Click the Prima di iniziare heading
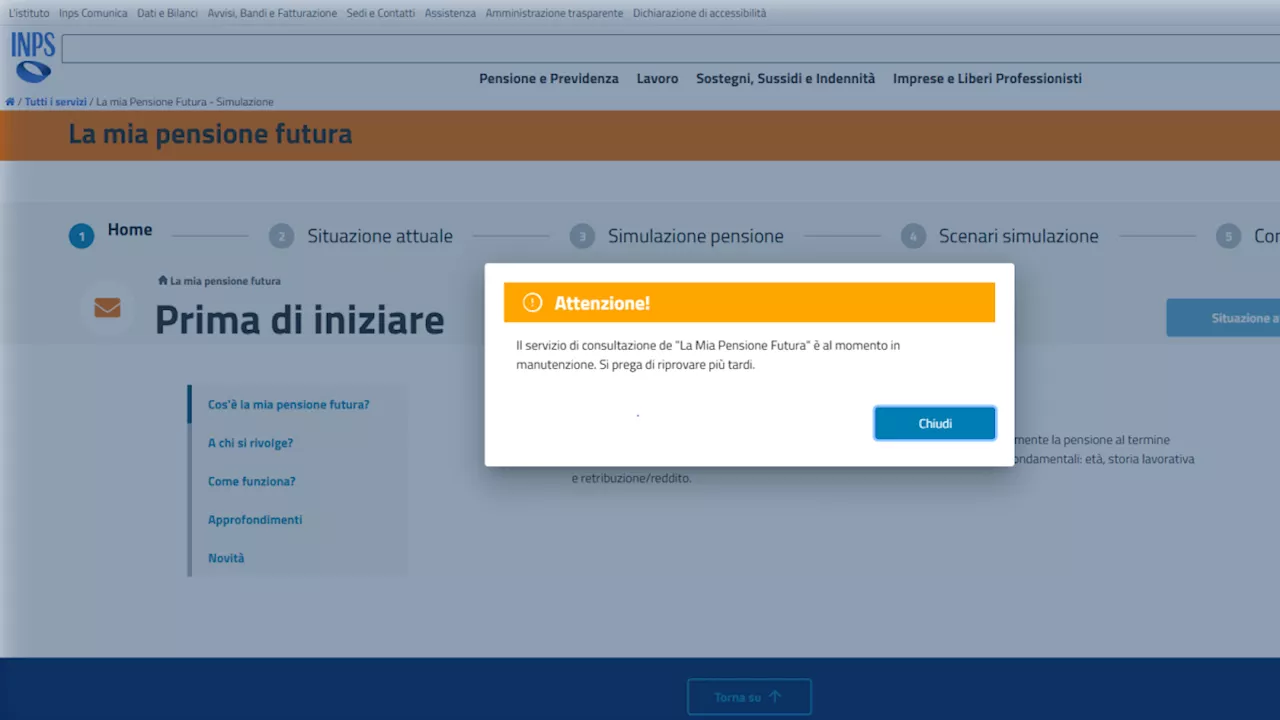 [300, 320]
